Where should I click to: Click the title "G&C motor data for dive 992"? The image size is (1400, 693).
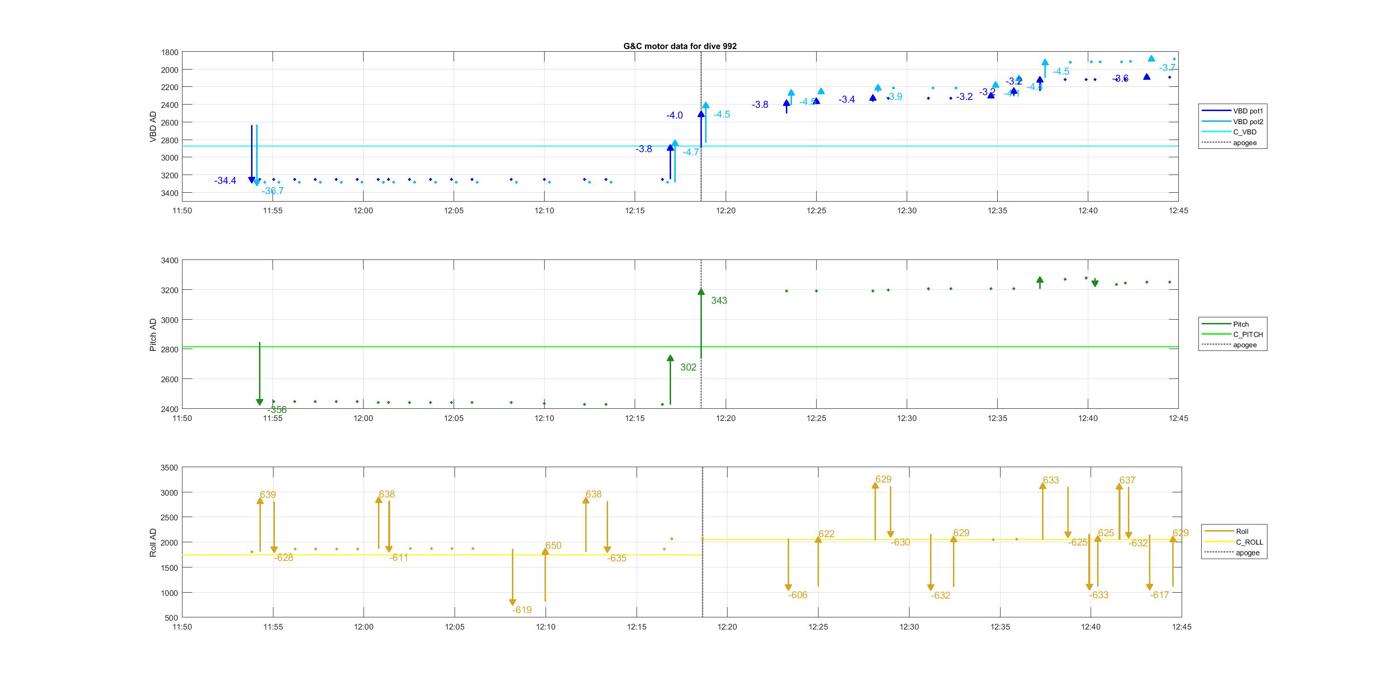(680, 46)
